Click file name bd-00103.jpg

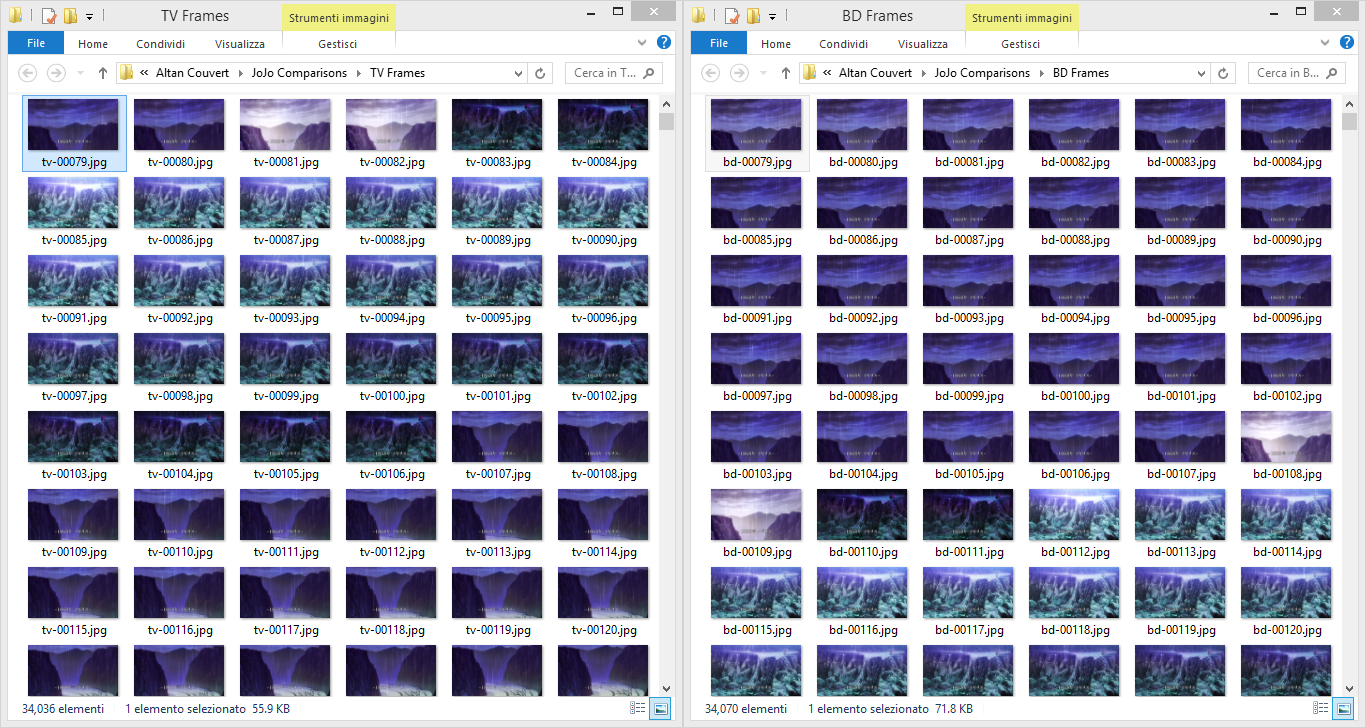pyautogui.click(x=756, y=474)
